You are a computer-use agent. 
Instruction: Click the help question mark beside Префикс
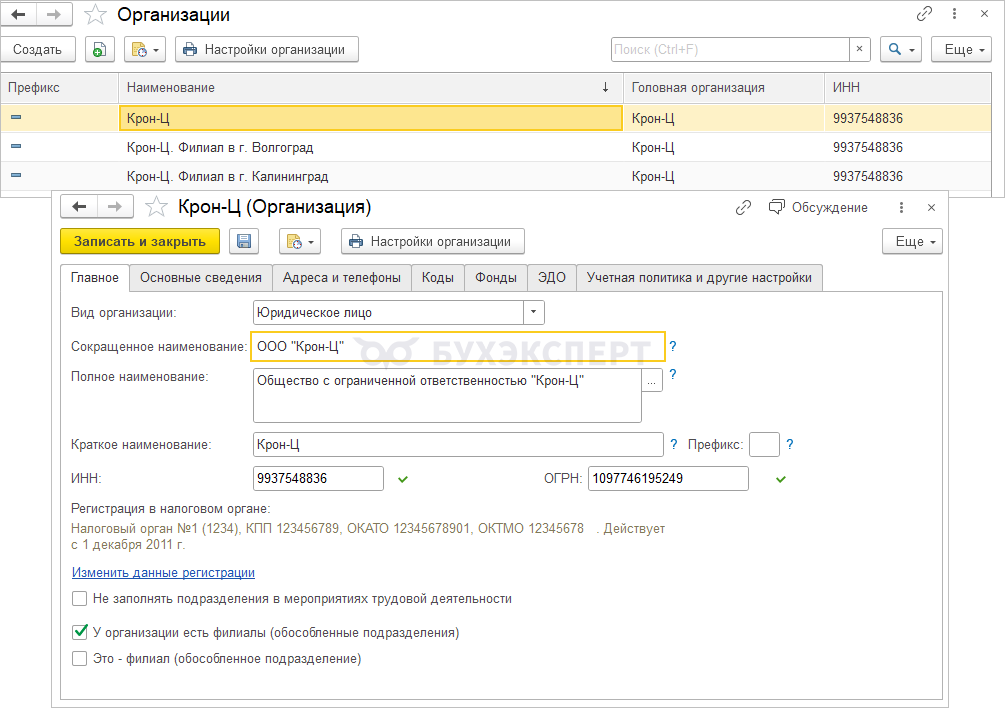790,445
